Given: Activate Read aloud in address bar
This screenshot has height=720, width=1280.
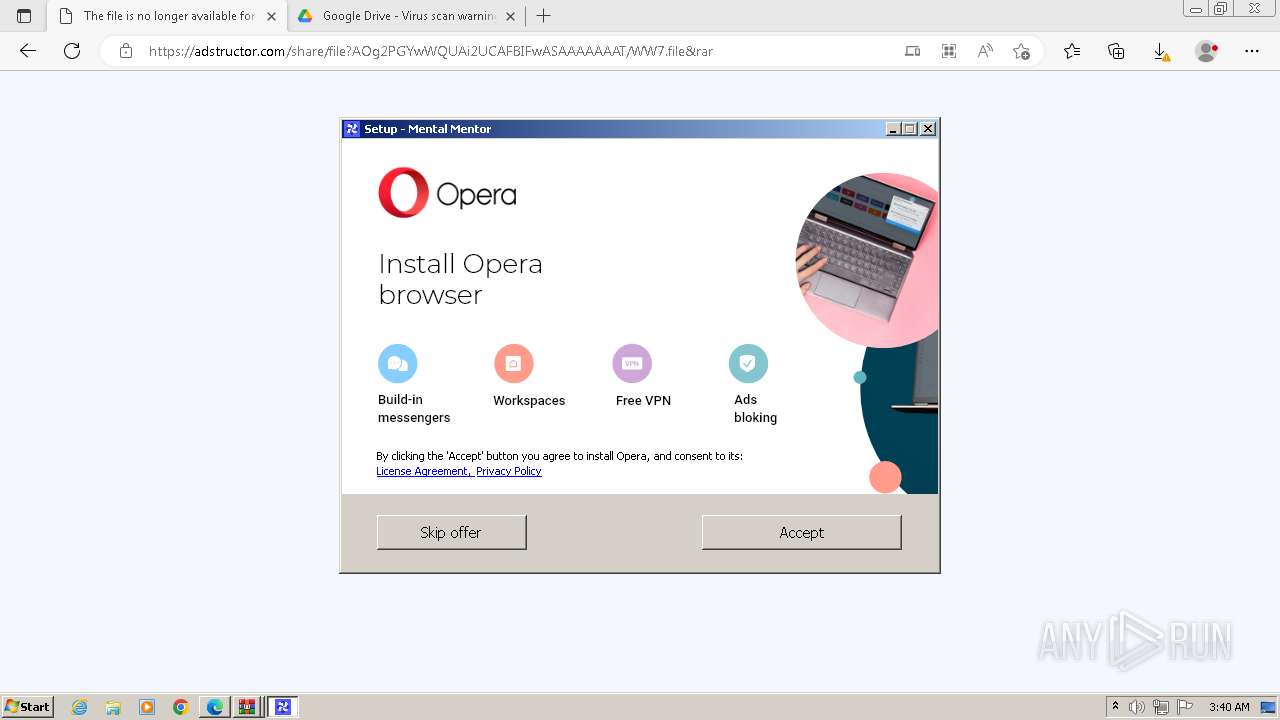Looking at the screenshot, I should coord(985,51).
